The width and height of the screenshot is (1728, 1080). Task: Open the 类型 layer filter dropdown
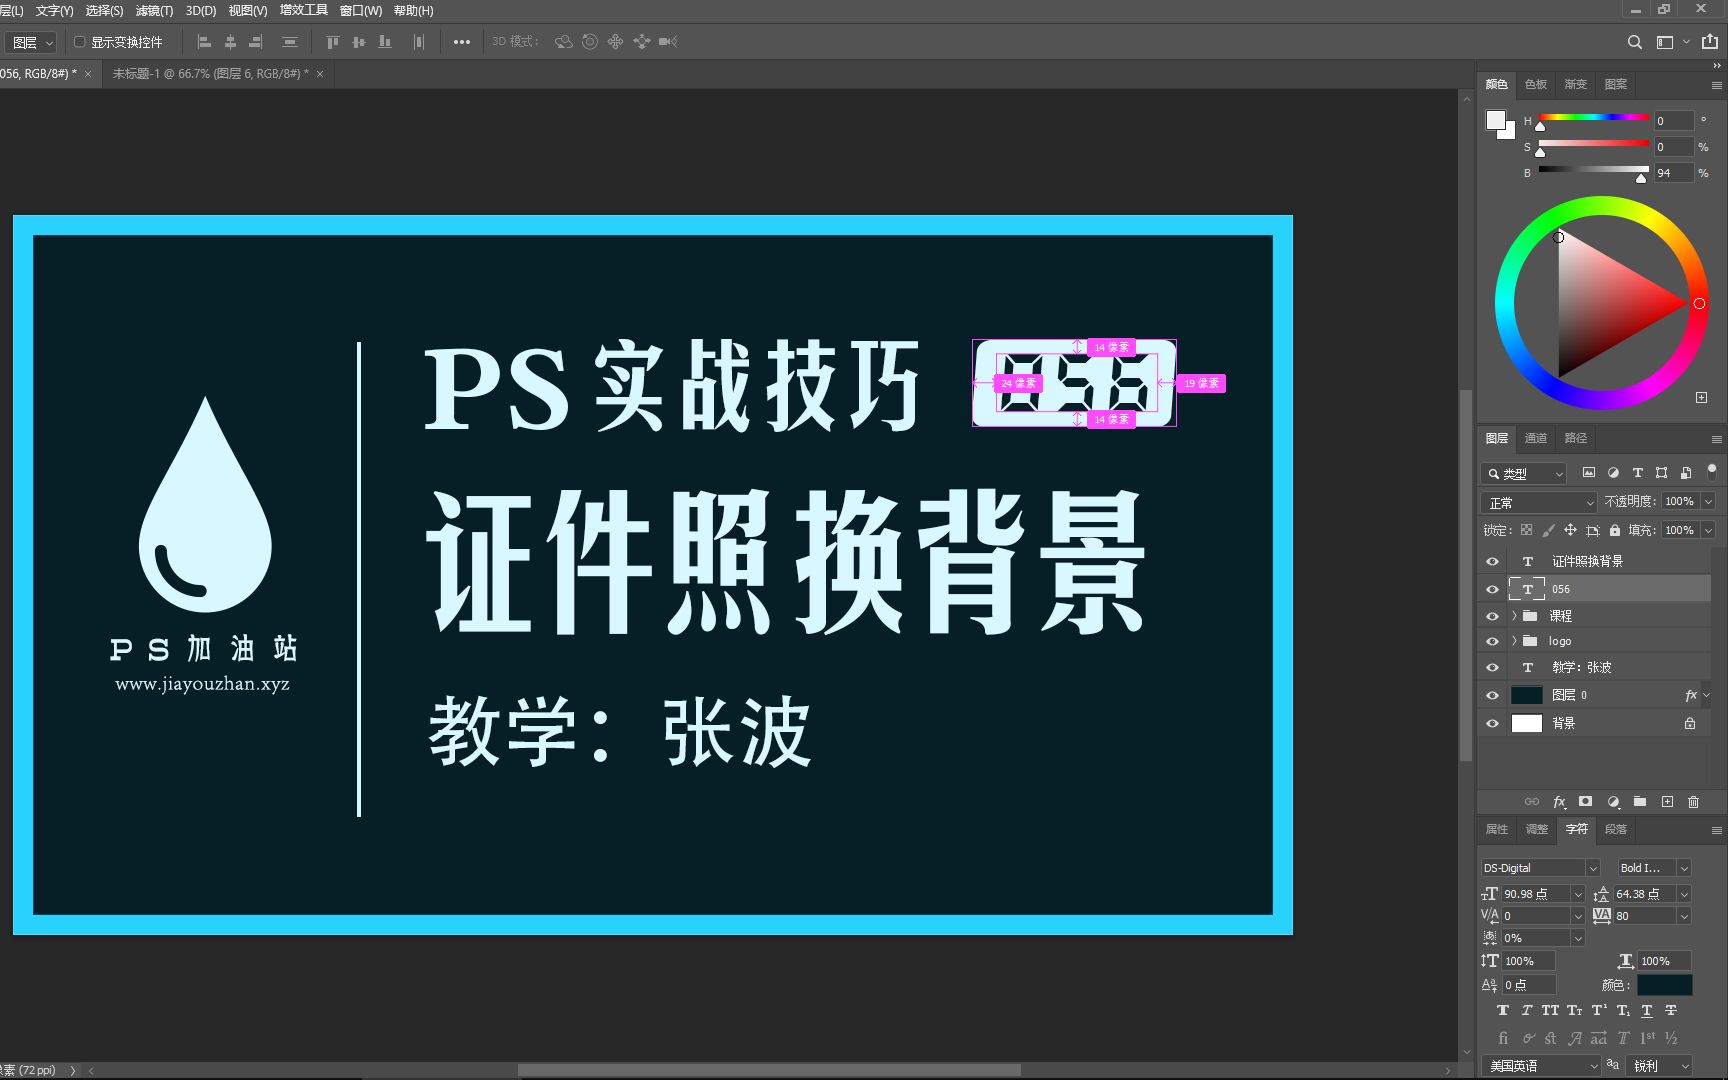coord(1523,473)
